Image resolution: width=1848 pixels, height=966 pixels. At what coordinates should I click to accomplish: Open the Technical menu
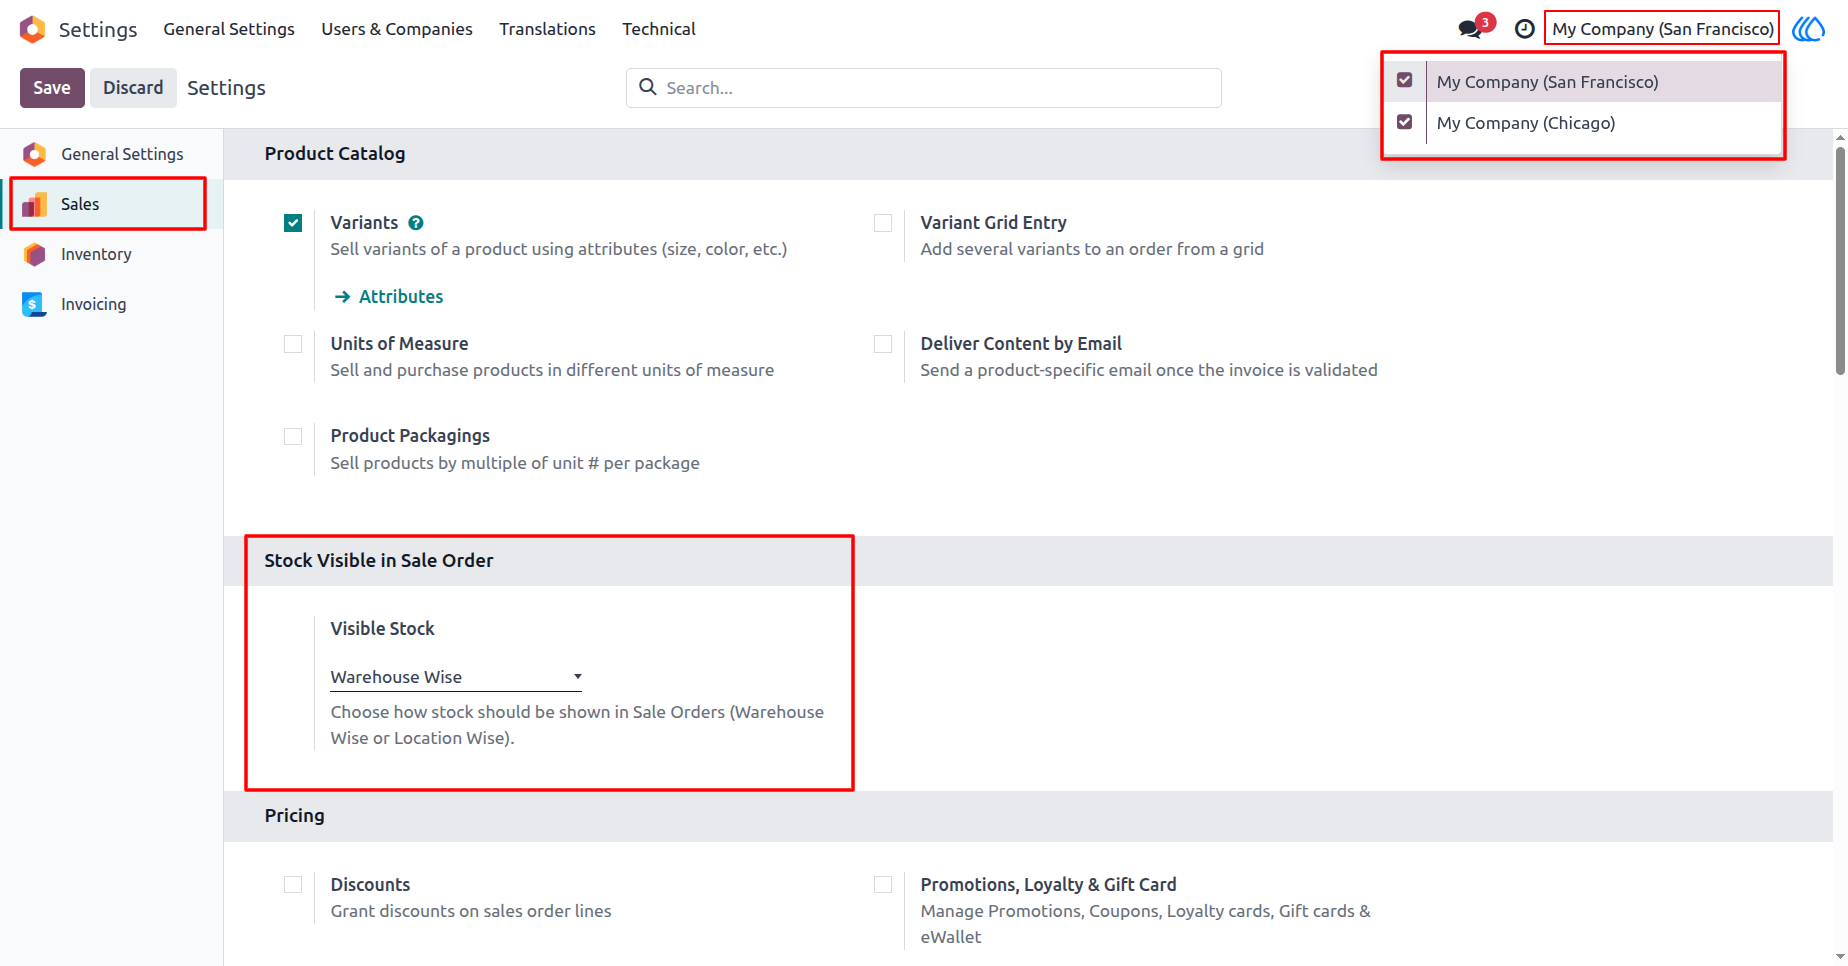point(659,29)
